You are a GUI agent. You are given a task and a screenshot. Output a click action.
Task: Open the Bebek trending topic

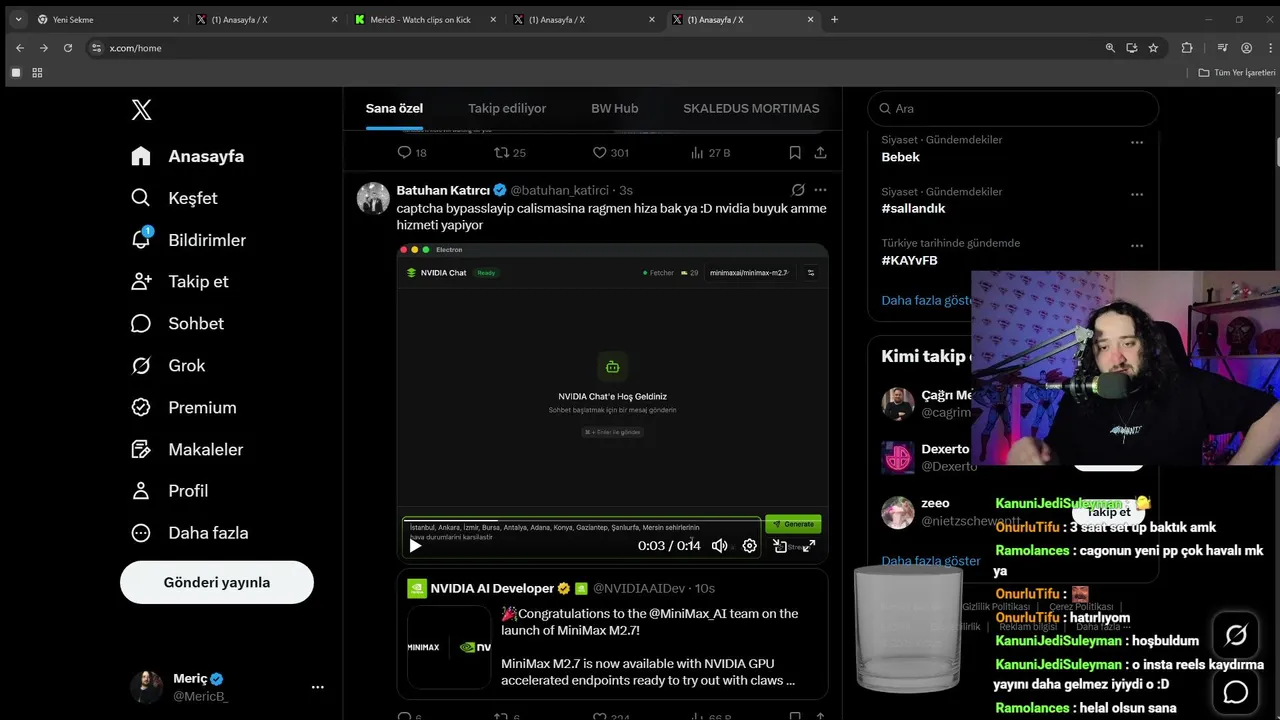pyautogui.click(x=900, y=157)
